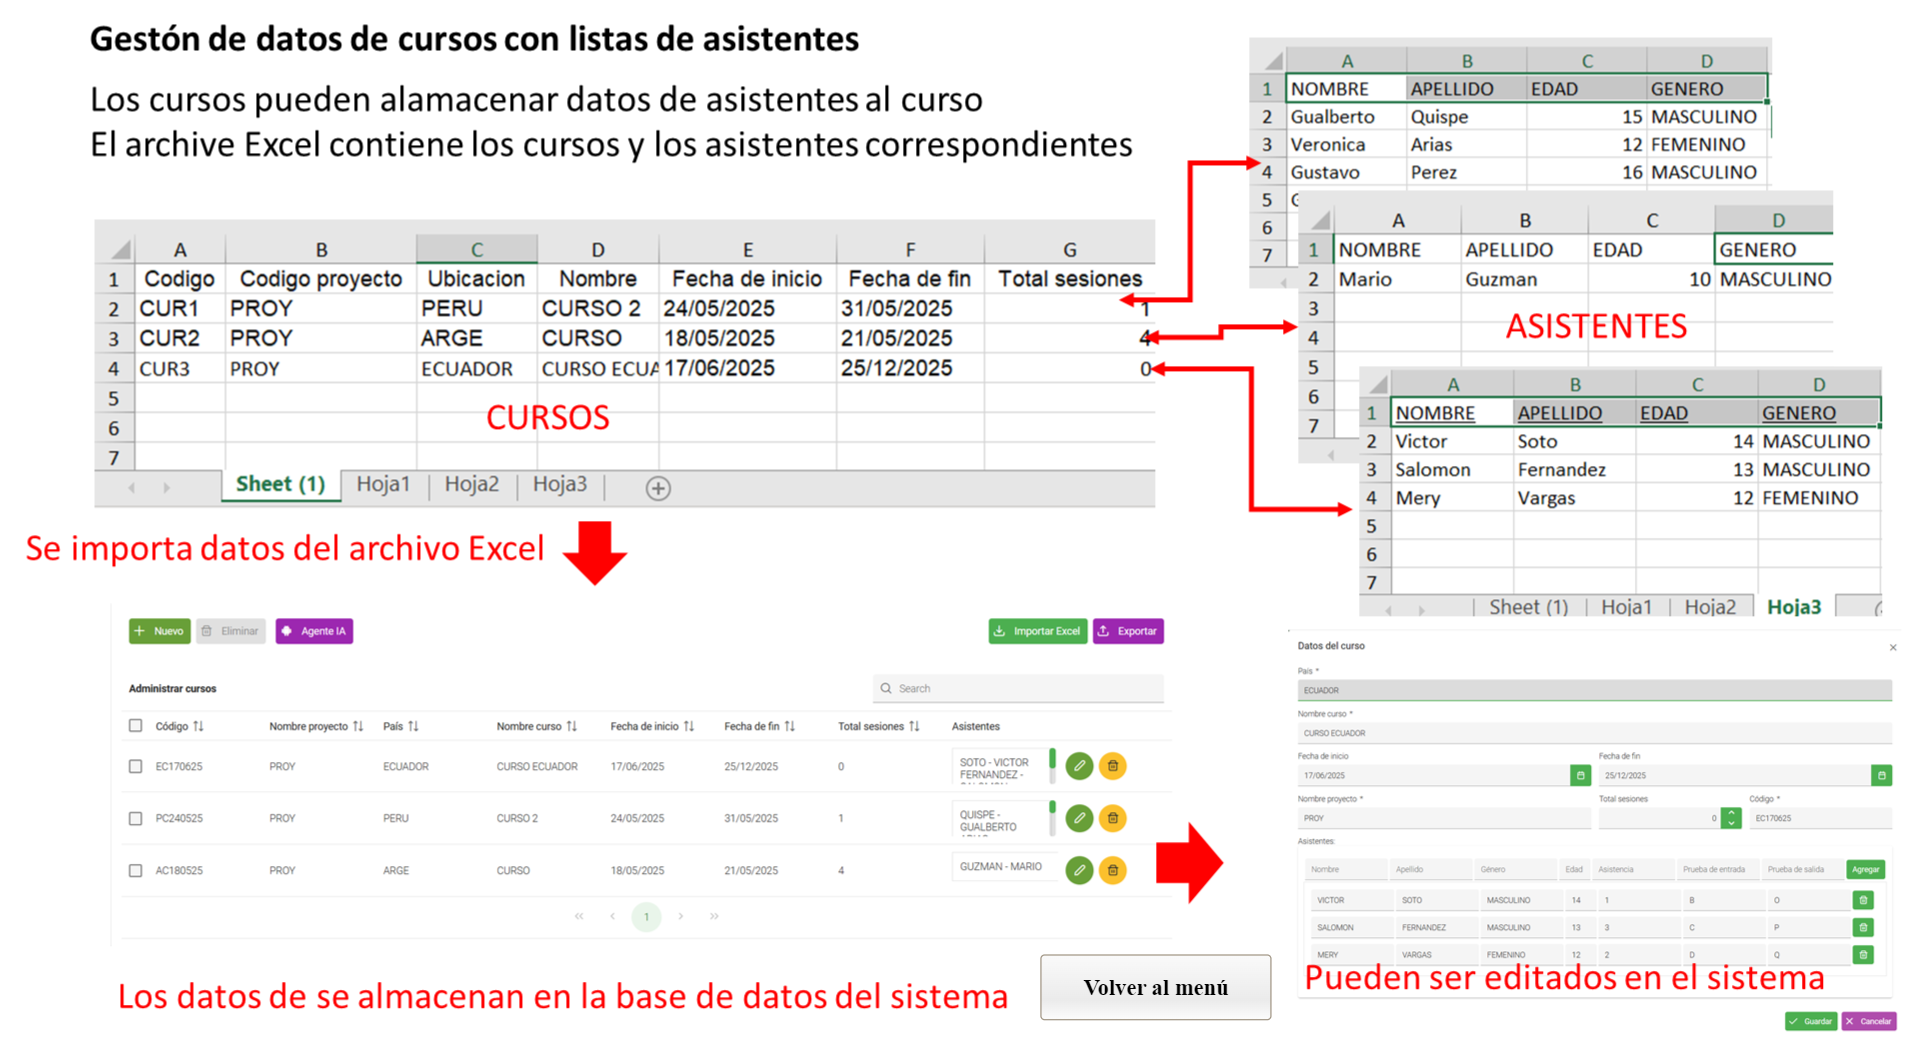Open the Fecha de inicio calendar picker

click(1580, 775)
